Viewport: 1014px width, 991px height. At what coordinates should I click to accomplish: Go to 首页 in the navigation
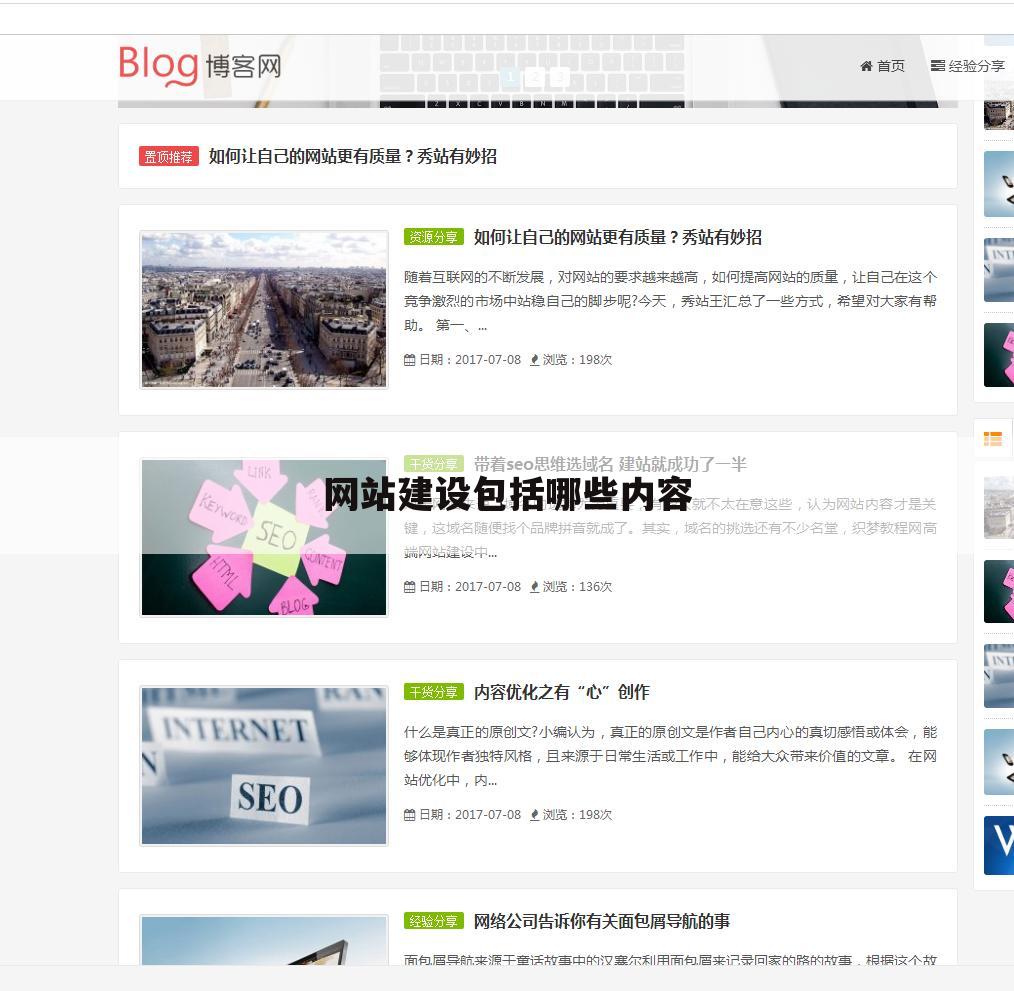pyautogui.click(x=890, y=66)
